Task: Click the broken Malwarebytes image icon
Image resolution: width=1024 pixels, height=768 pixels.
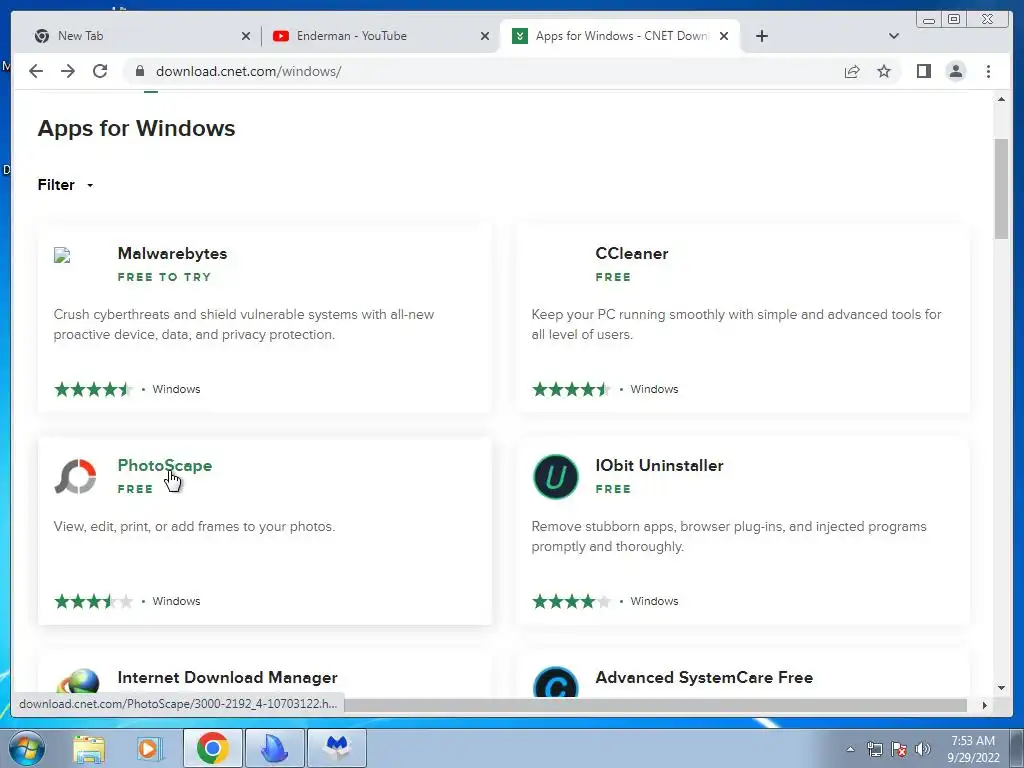Action: [x=62, y=255]
